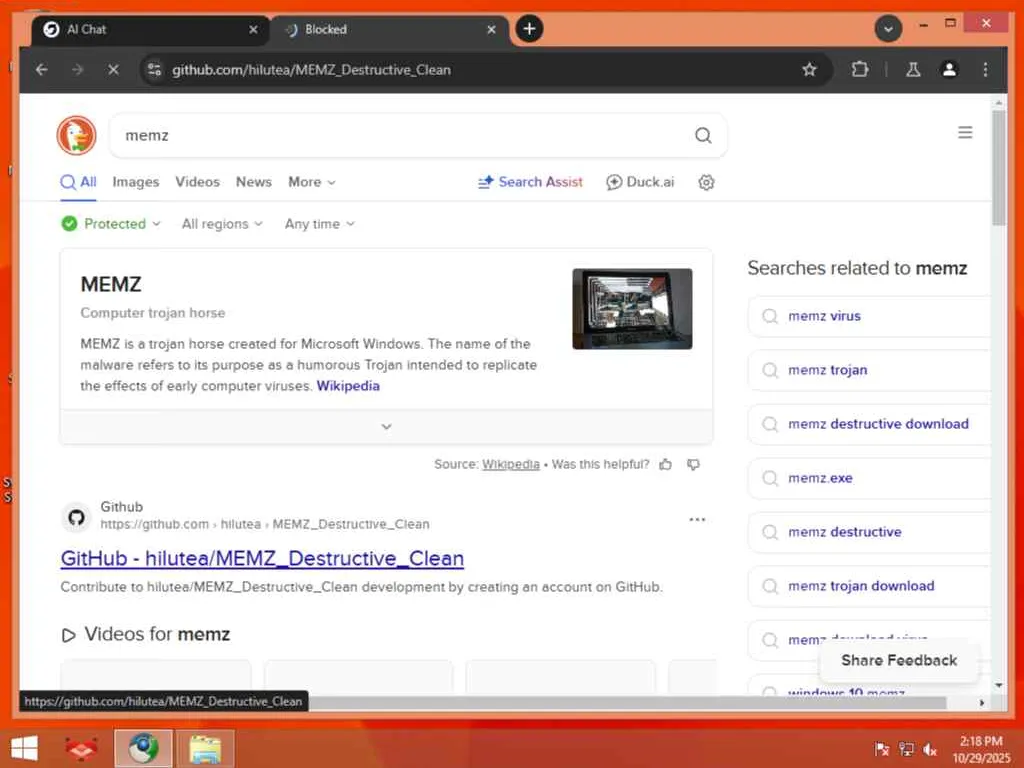This screenshot has height=768, width=1024.
Task: Open File Explorer from the taskbar
Action: click(205, 748)
